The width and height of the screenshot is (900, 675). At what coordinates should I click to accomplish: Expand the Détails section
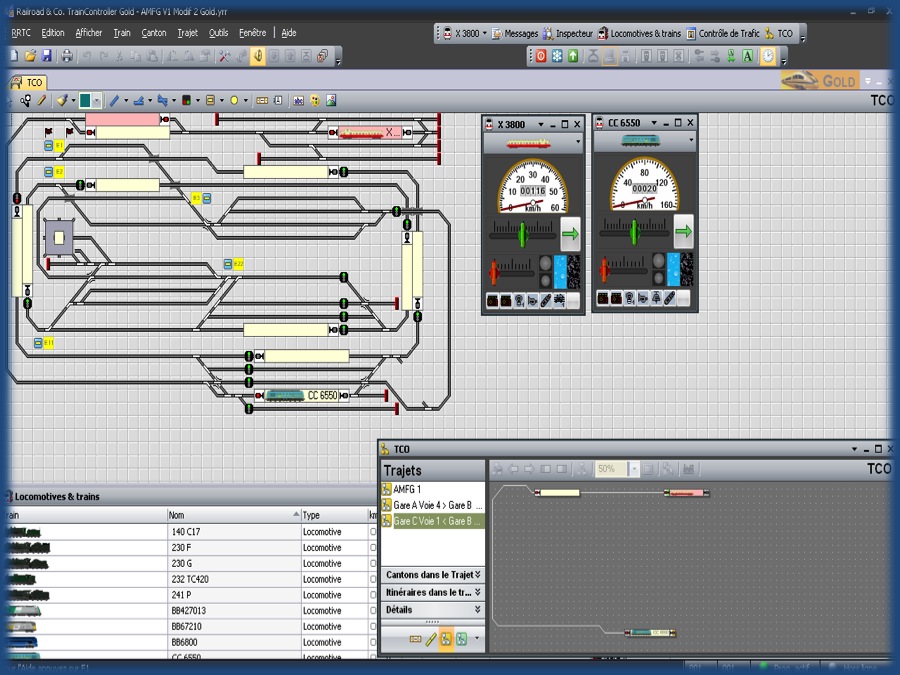click(x=433, y=610)
